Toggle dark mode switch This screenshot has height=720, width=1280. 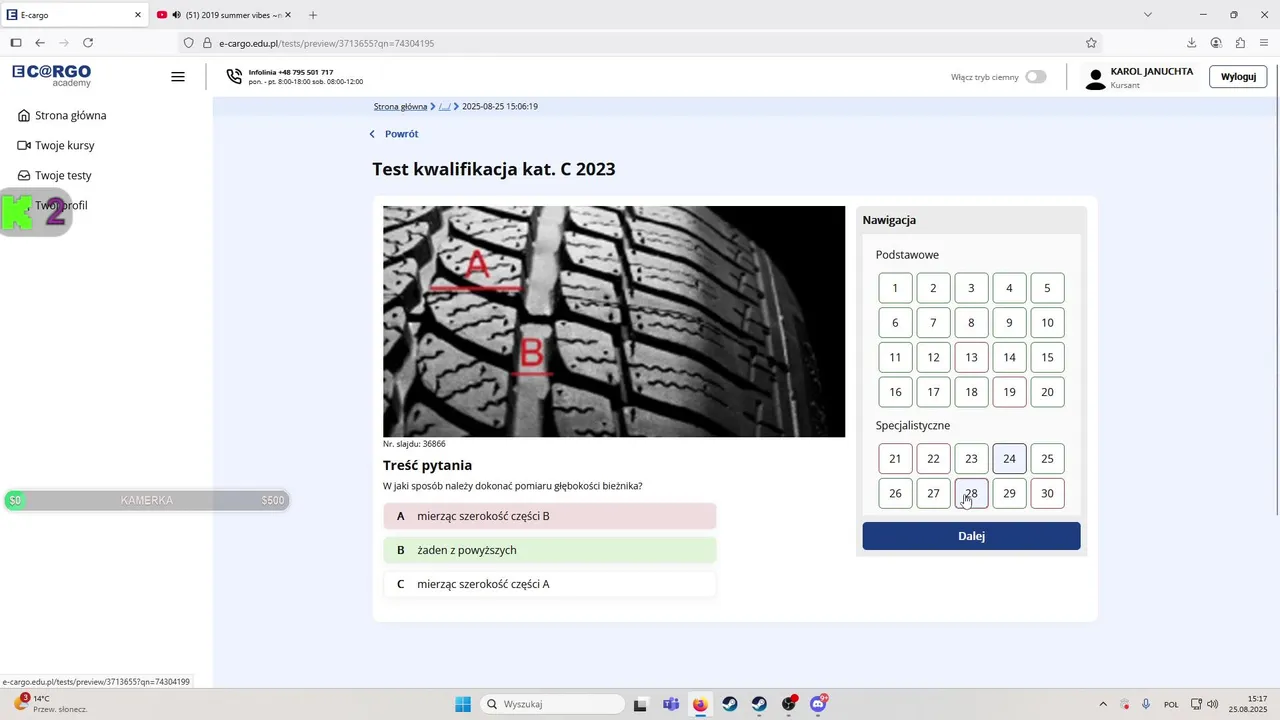[1036, 77]
